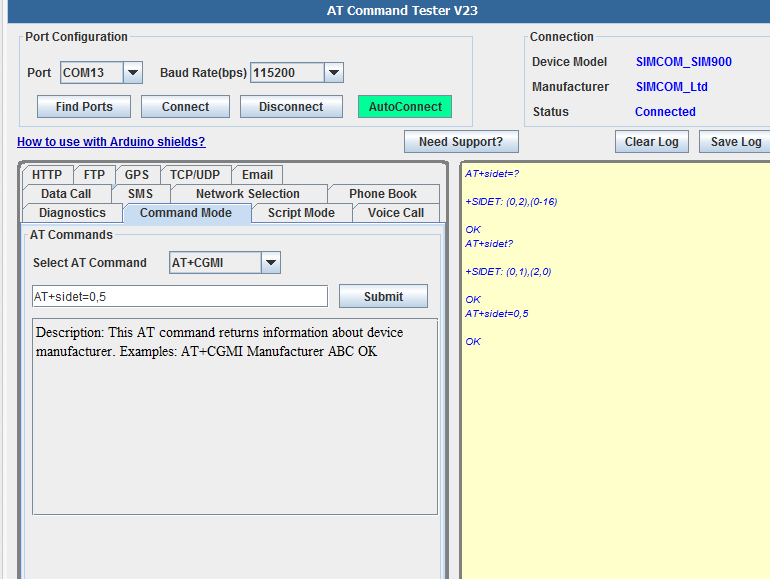Click the Find Ports button
The height and width of the screenshot is (579, 770).
click(x=84, y=107)
